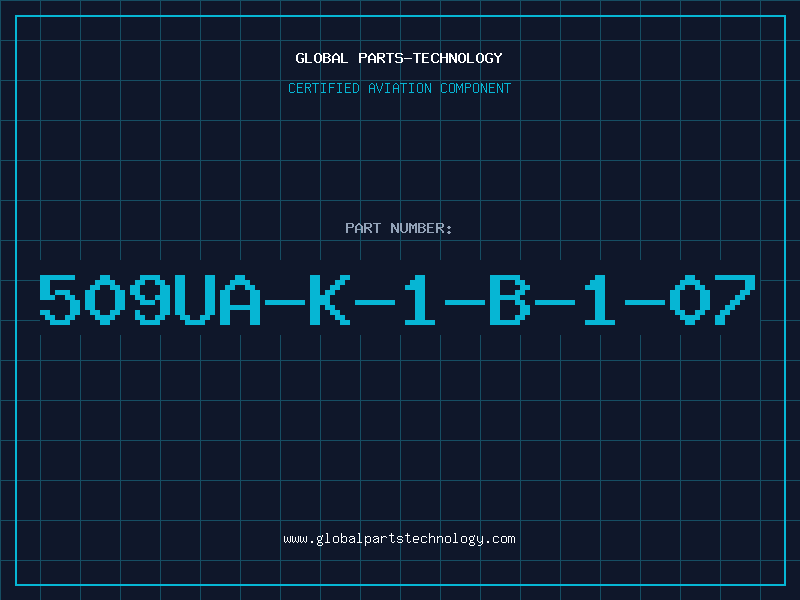Select the part number 509UA-K-1-B-1-07
This screenshot has width=800, height=600.
pyautogui.click(x=397, y=299)
